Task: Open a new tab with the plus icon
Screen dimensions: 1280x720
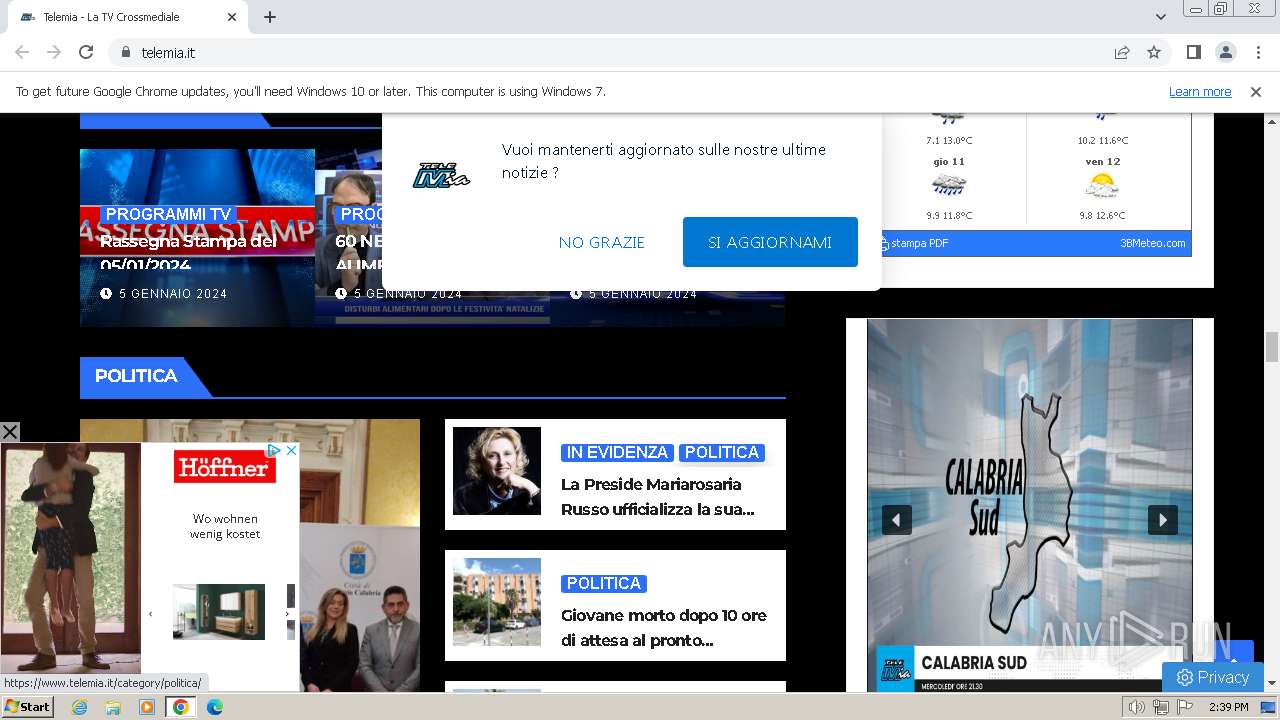Action: click(x=270, y=17)
